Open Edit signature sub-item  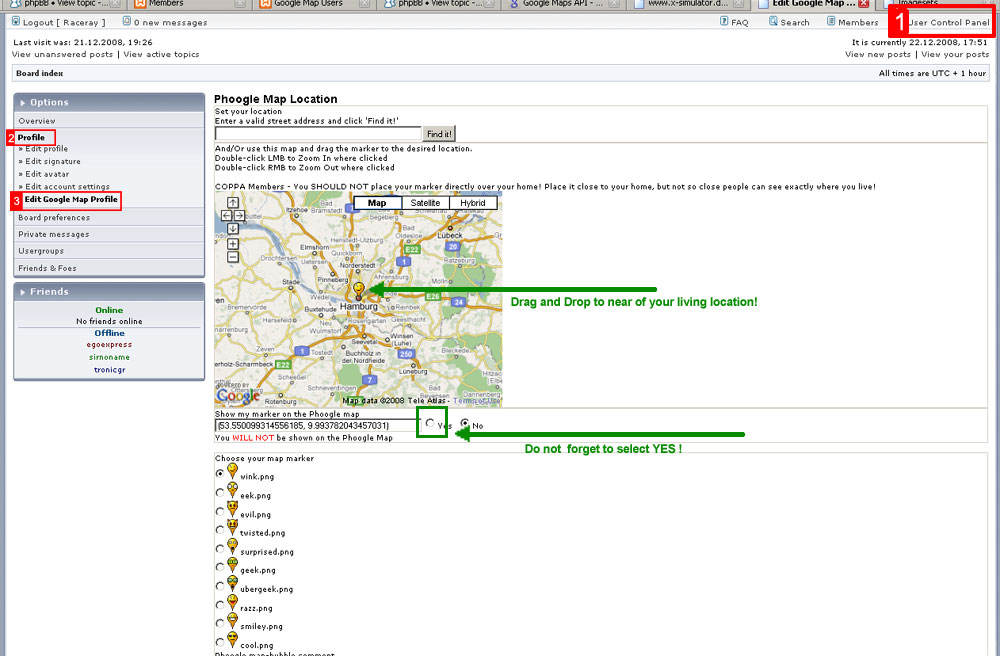[x=53, y=161]
